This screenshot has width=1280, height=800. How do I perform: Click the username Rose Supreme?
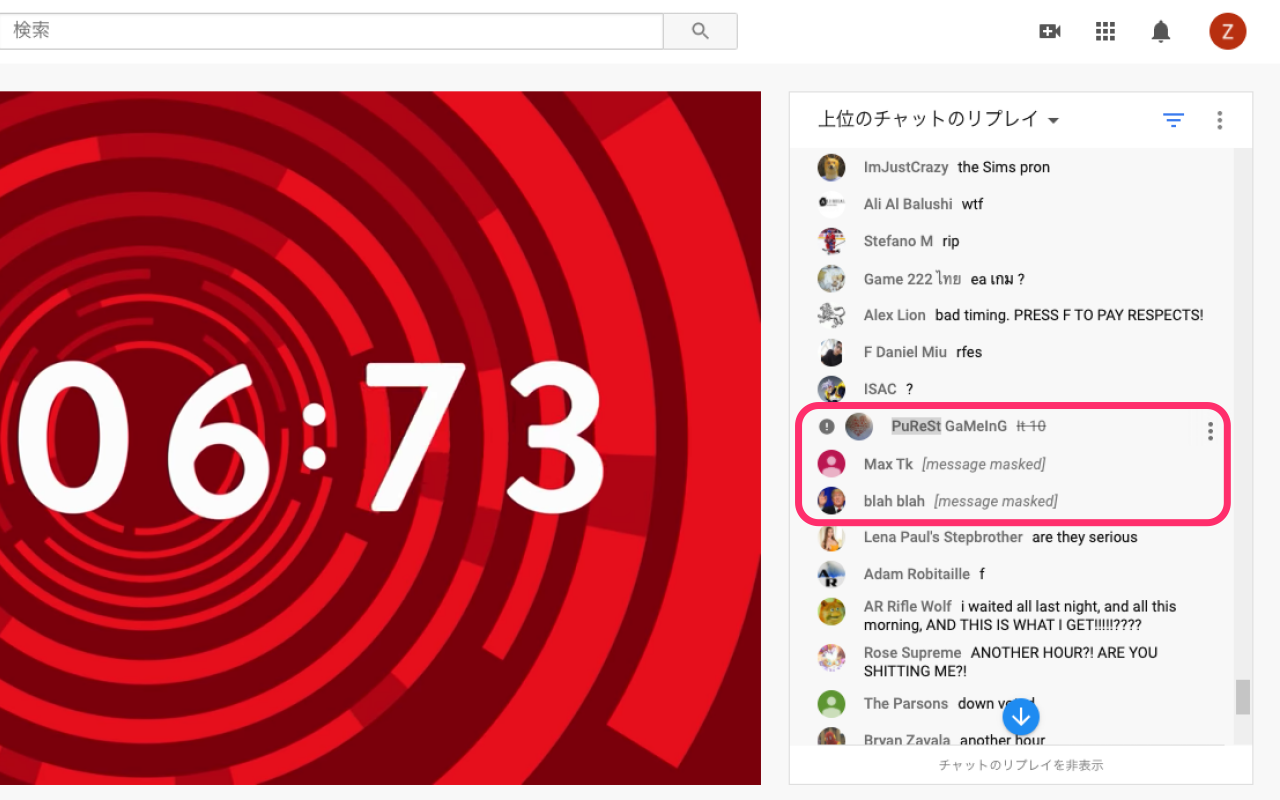(912, 652)
